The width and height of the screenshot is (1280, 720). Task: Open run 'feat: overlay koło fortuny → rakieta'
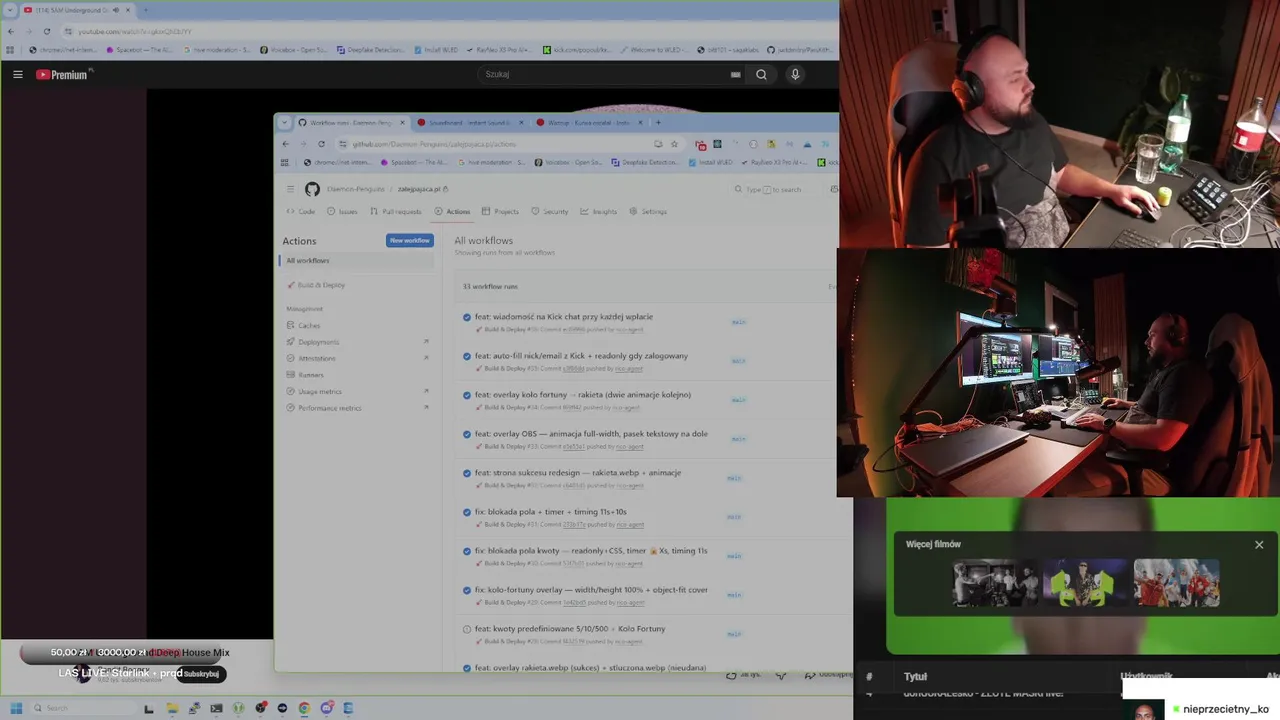click(583, 395)
